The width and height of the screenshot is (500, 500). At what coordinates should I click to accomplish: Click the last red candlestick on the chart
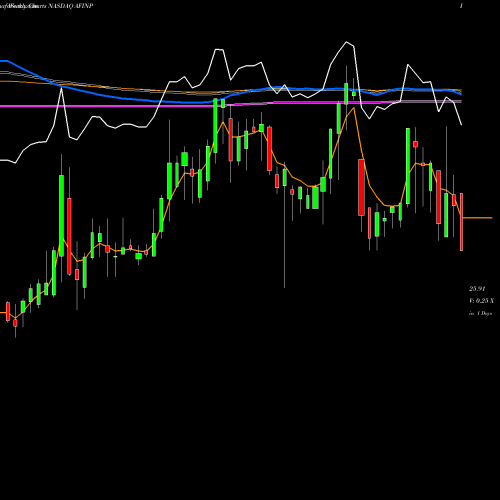click(x=461, y=222)
